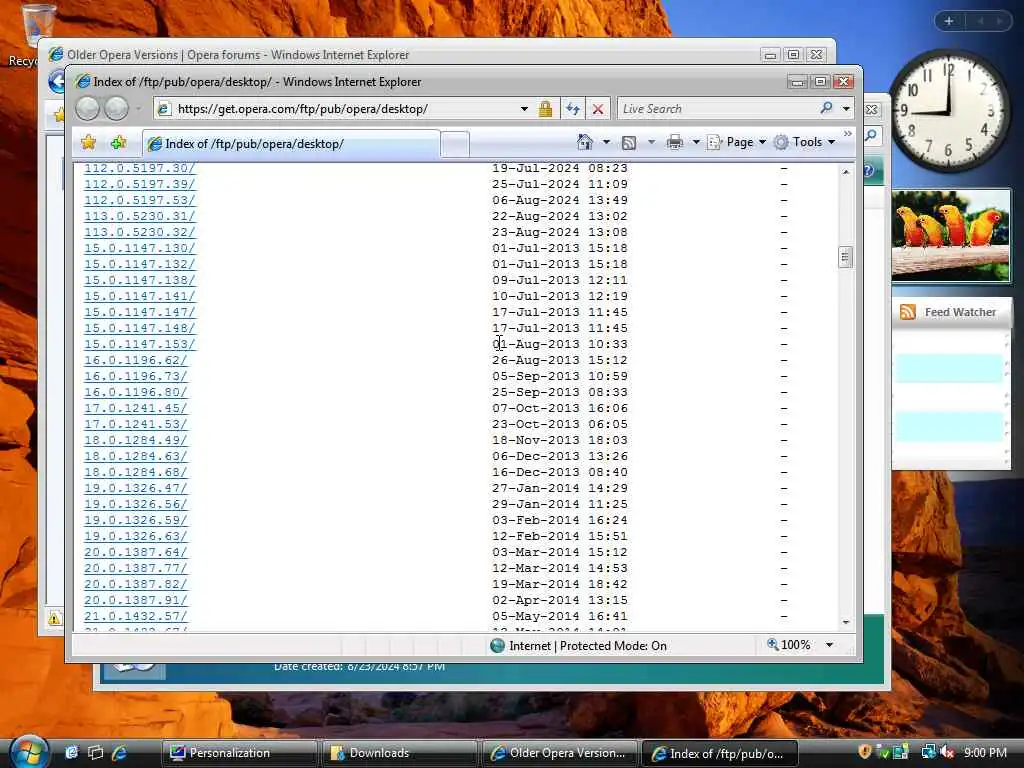The image size is (1024, 768).
Task: Click the red Stop loading icon
Action: click(x=598, y=109)
